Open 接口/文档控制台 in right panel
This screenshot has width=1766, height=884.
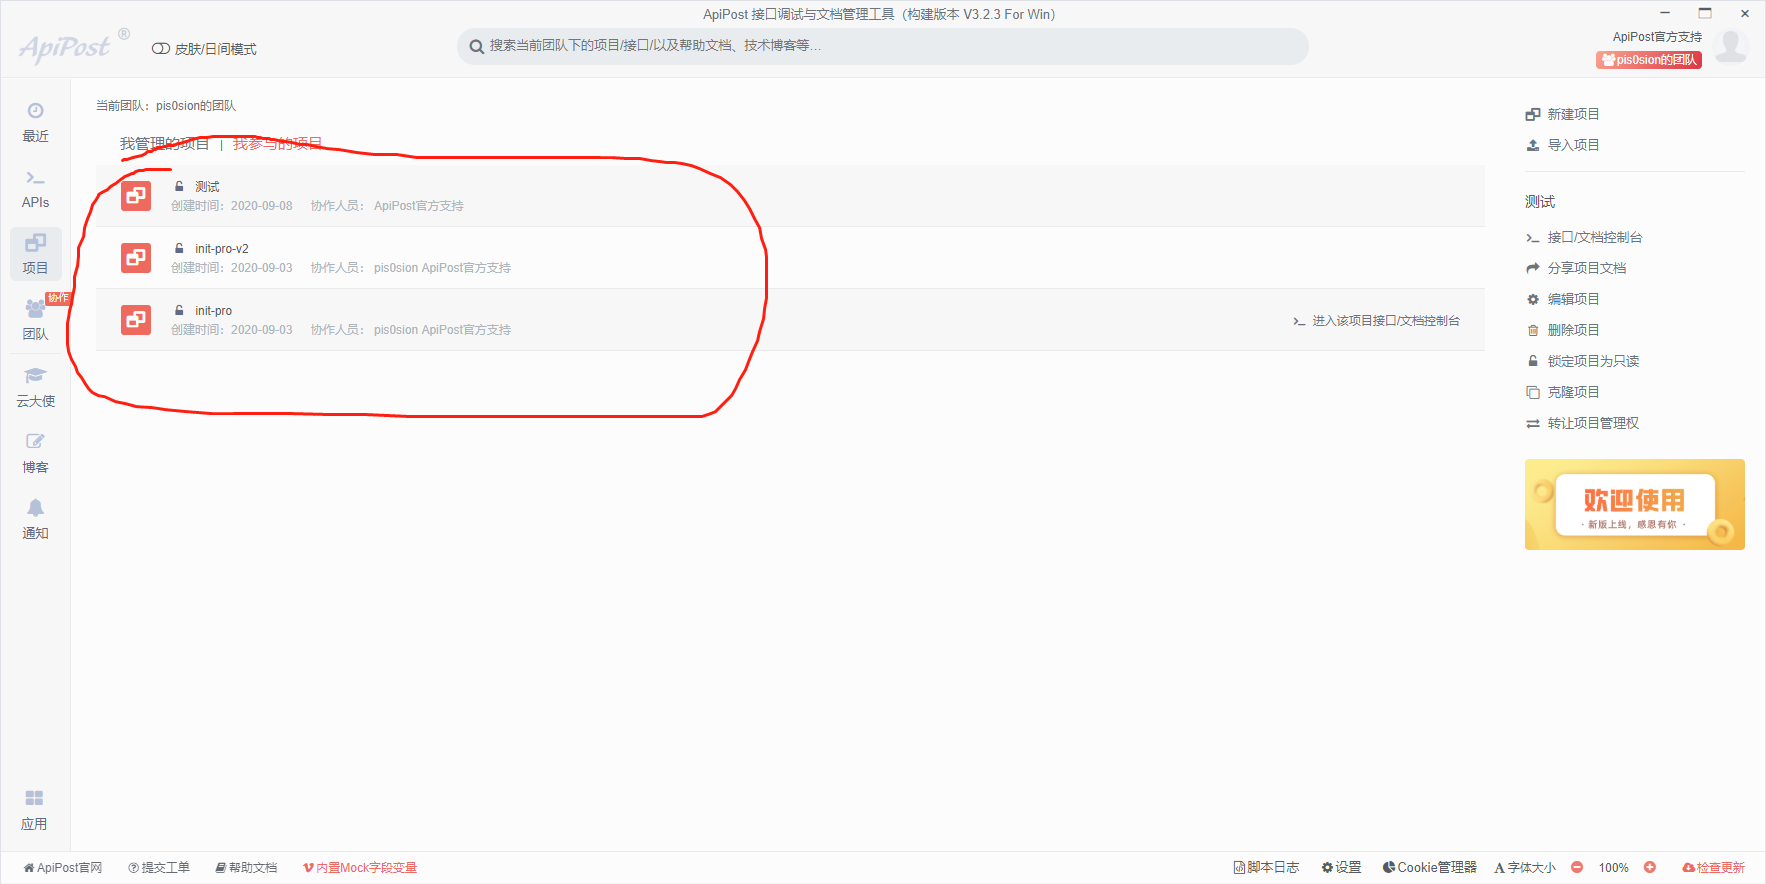pyautogui.click(x=1584, y=237)
